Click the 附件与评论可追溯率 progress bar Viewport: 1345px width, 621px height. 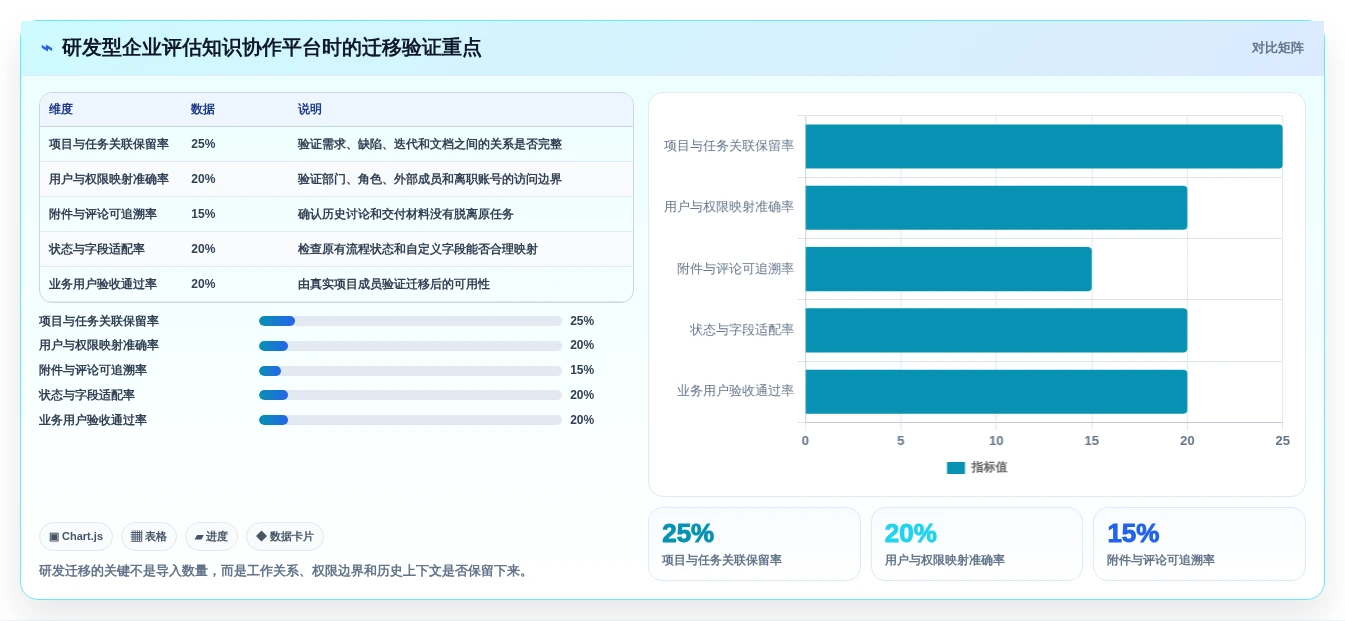click(x=410, y=371)
